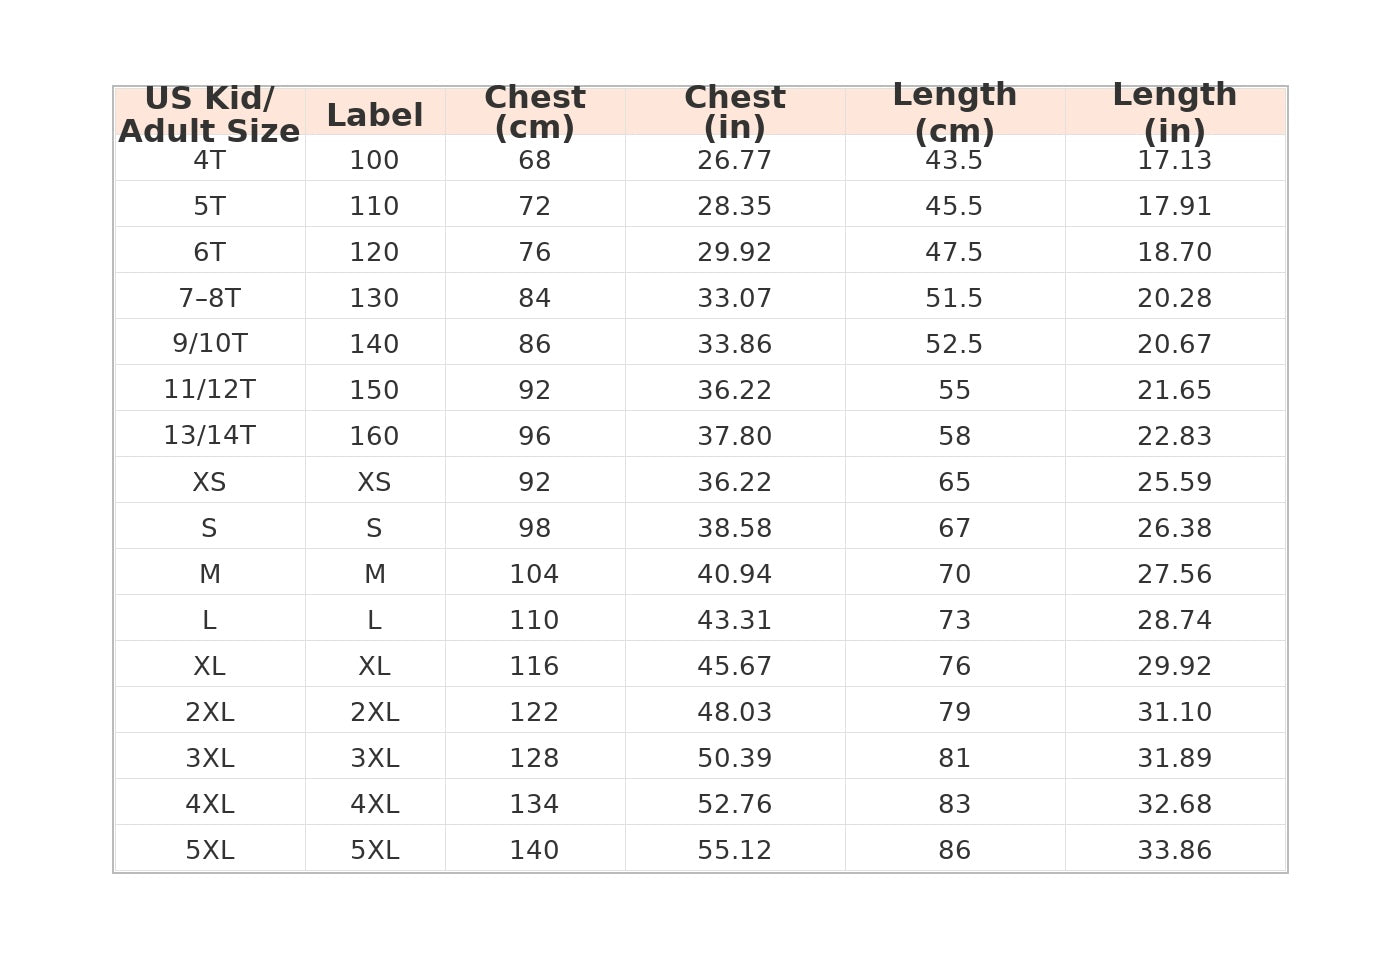Select the 4T size cell
The width and height of the screenshot is (1400, 977).
pos(210,158)
